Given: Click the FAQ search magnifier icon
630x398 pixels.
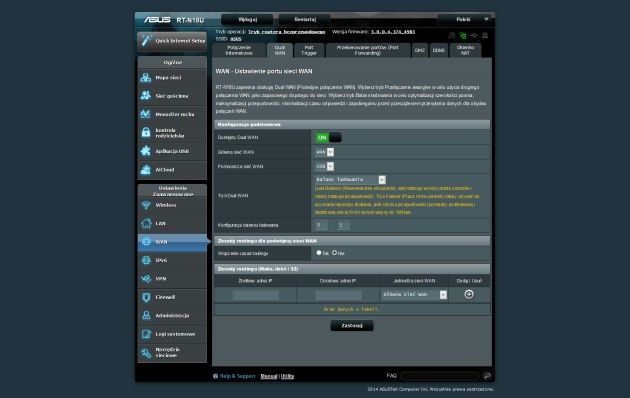Looking at the screenshot, I should (487, 376).
